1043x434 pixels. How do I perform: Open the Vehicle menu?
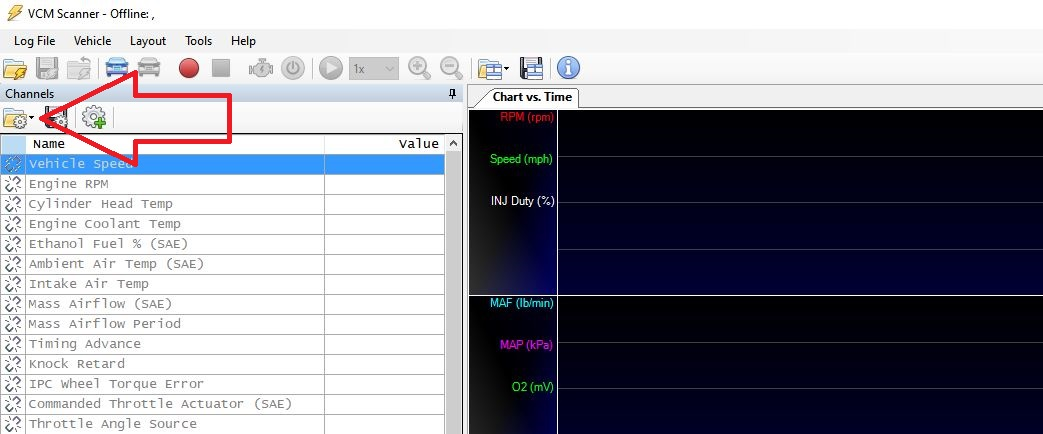point(93,41)
